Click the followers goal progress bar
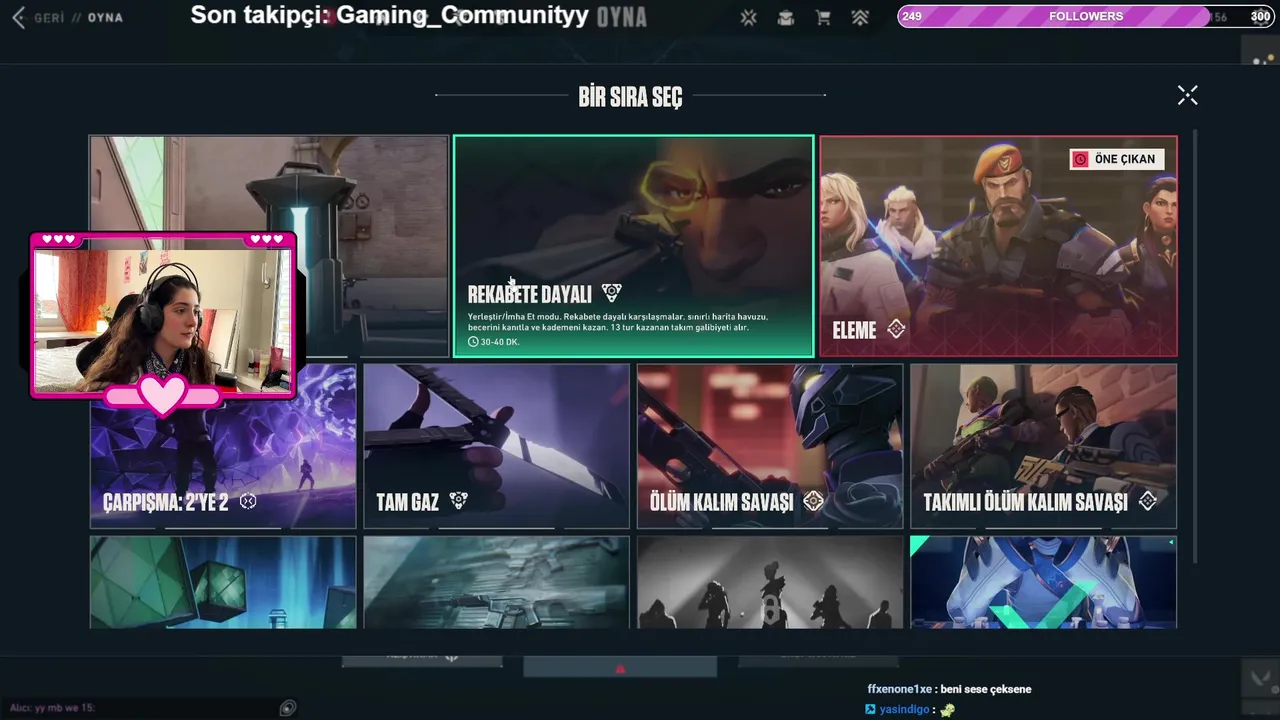Viewport: 1280px width, 720px height. point(1085,16)
